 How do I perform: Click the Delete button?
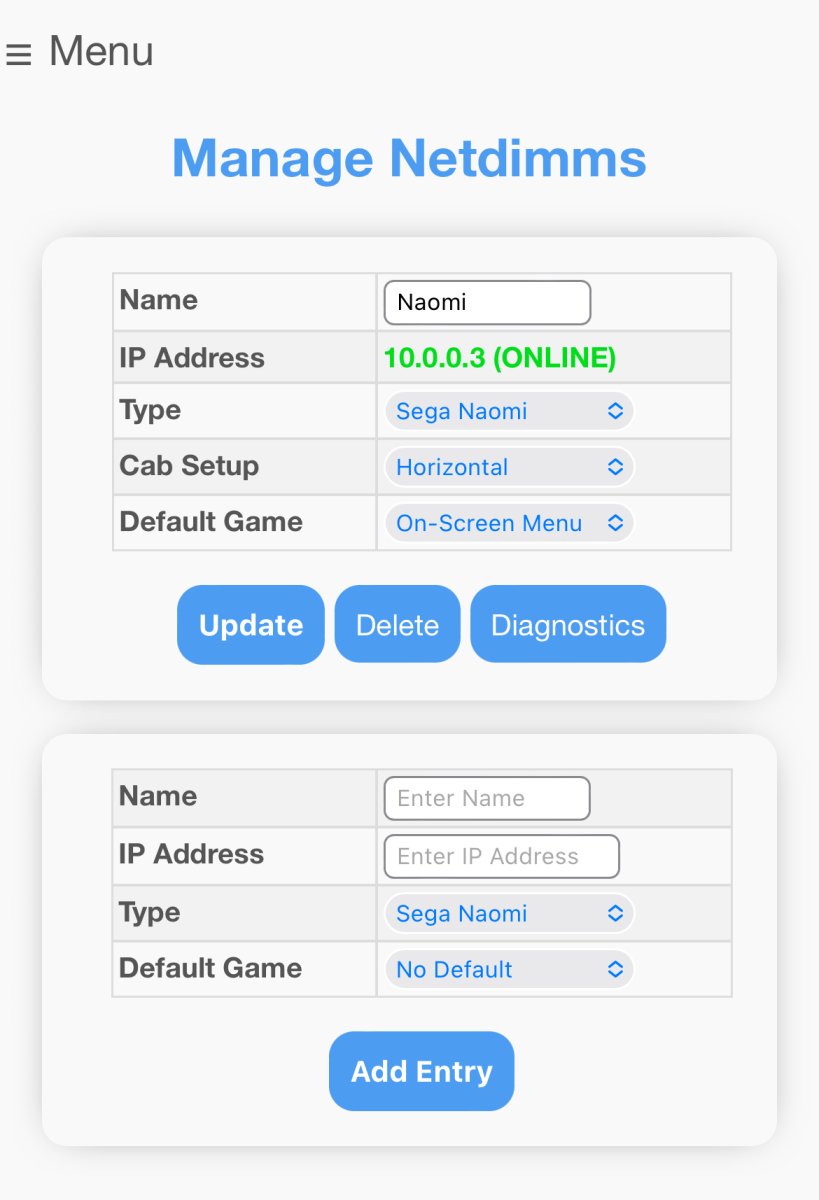397,625
